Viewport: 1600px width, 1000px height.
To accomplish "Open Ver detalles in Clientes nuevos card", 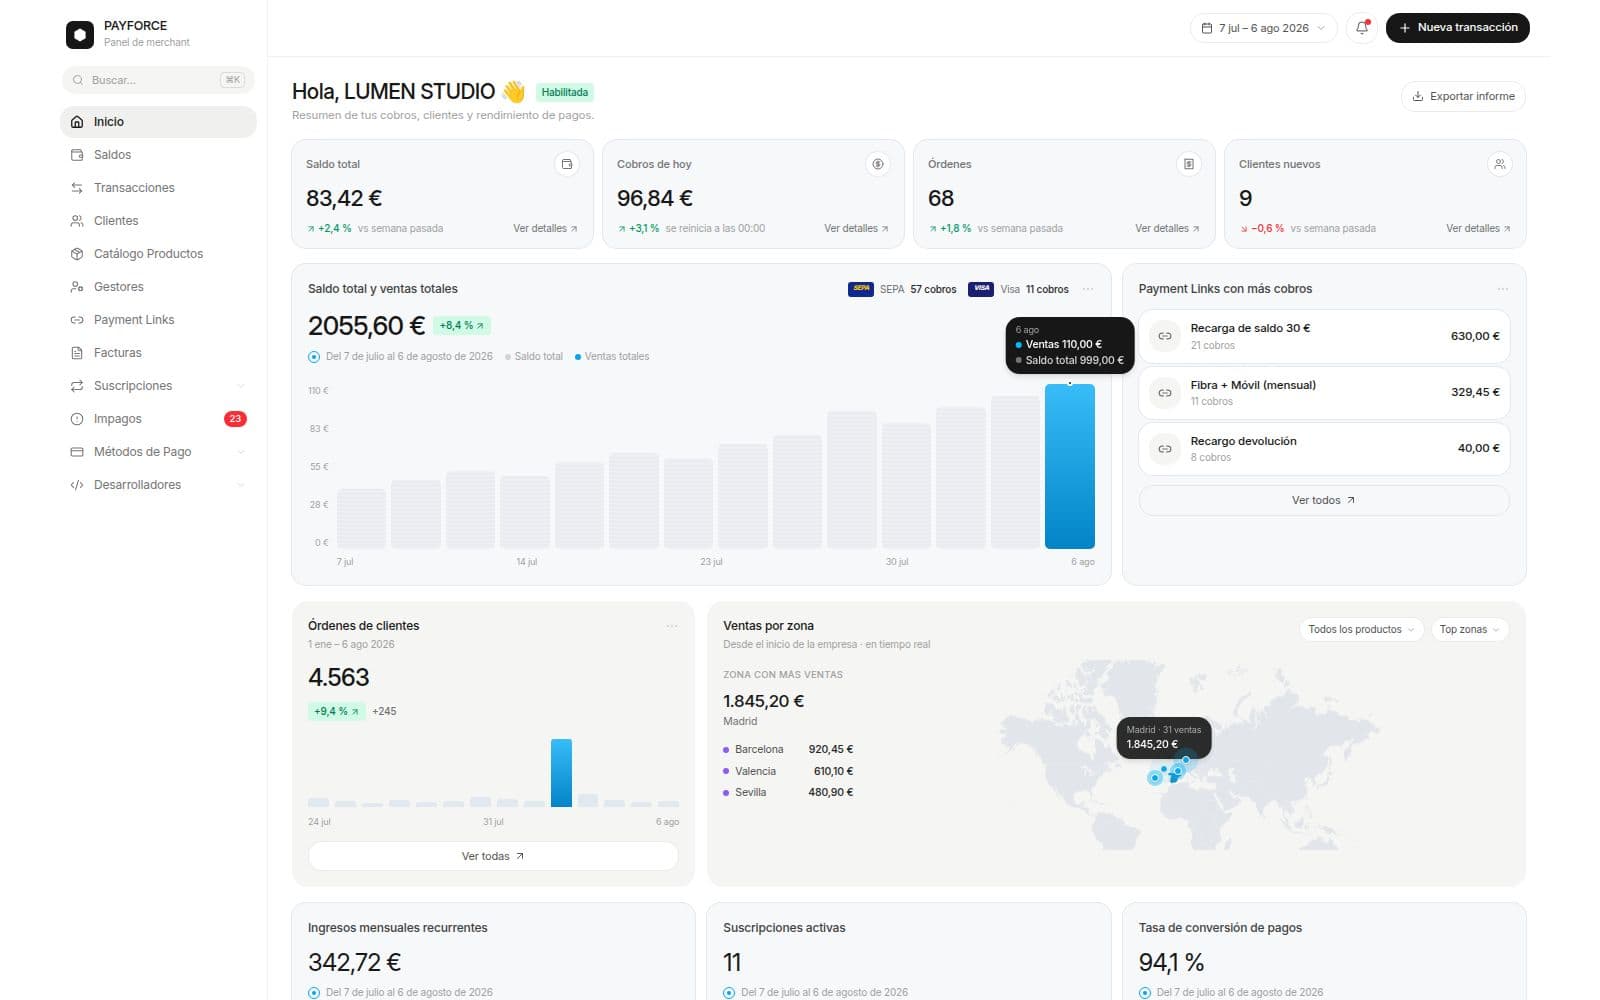I will (x=1478, y=228).
